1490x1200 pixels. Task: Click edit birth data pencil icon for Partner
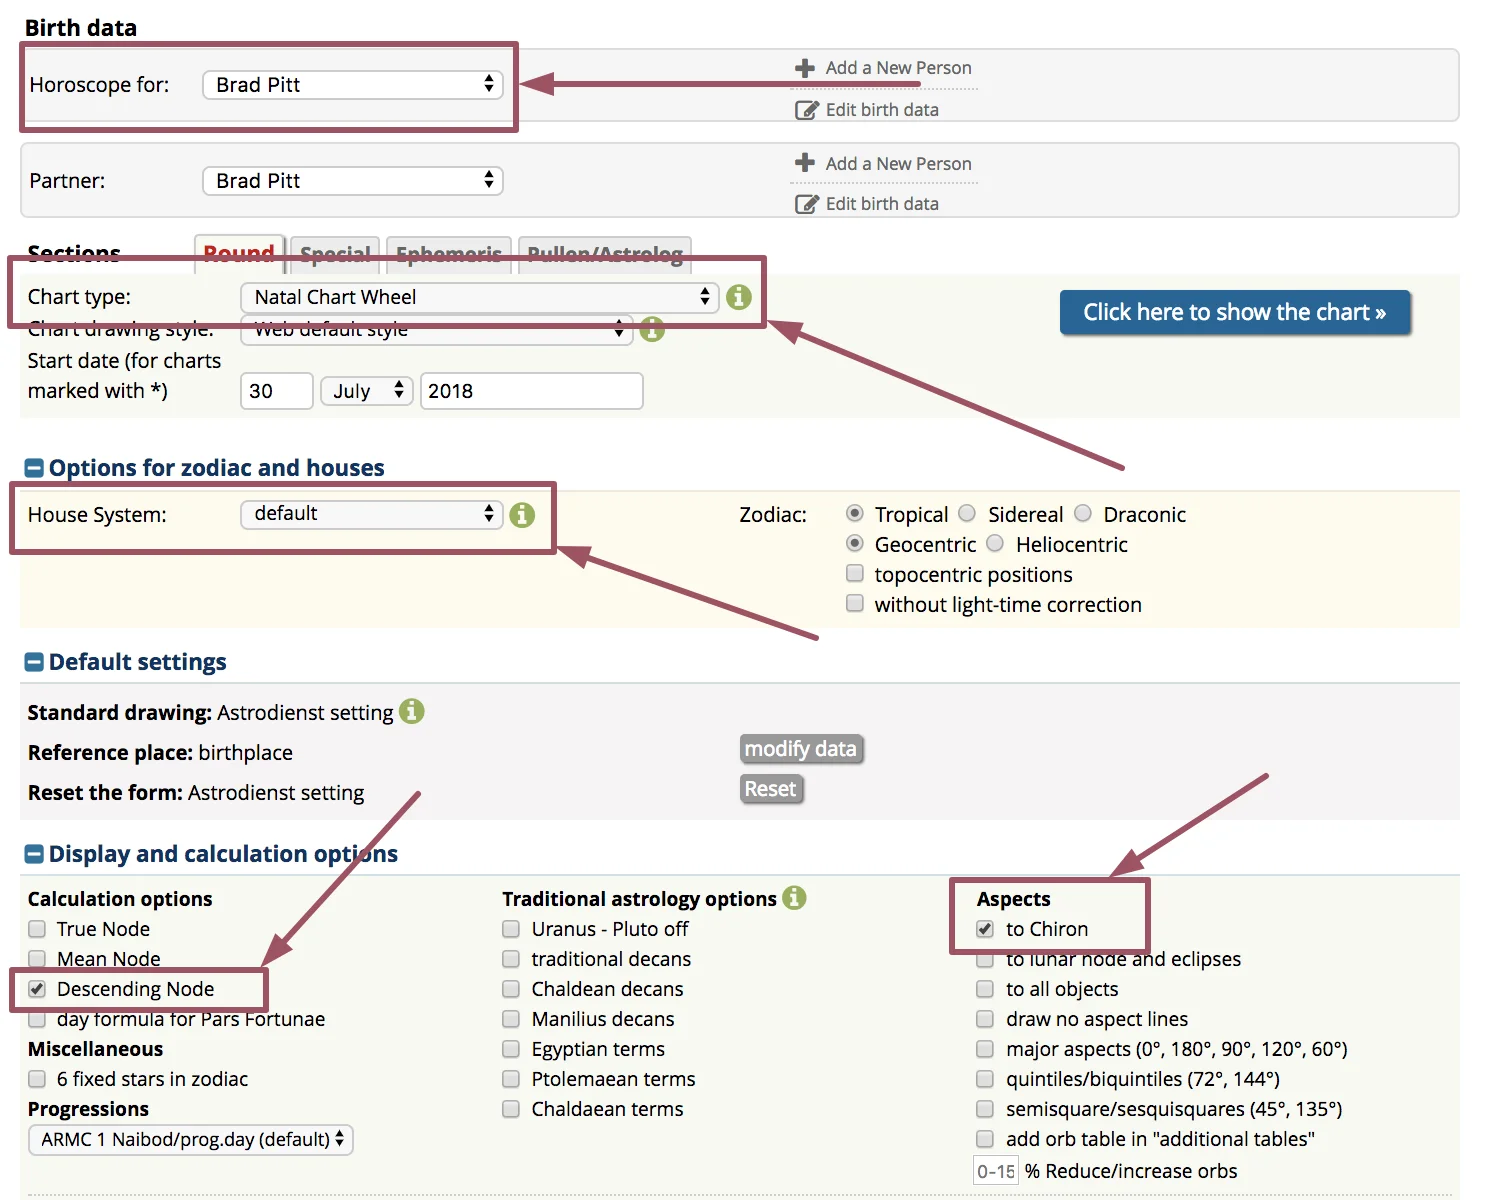click(806, 204)
